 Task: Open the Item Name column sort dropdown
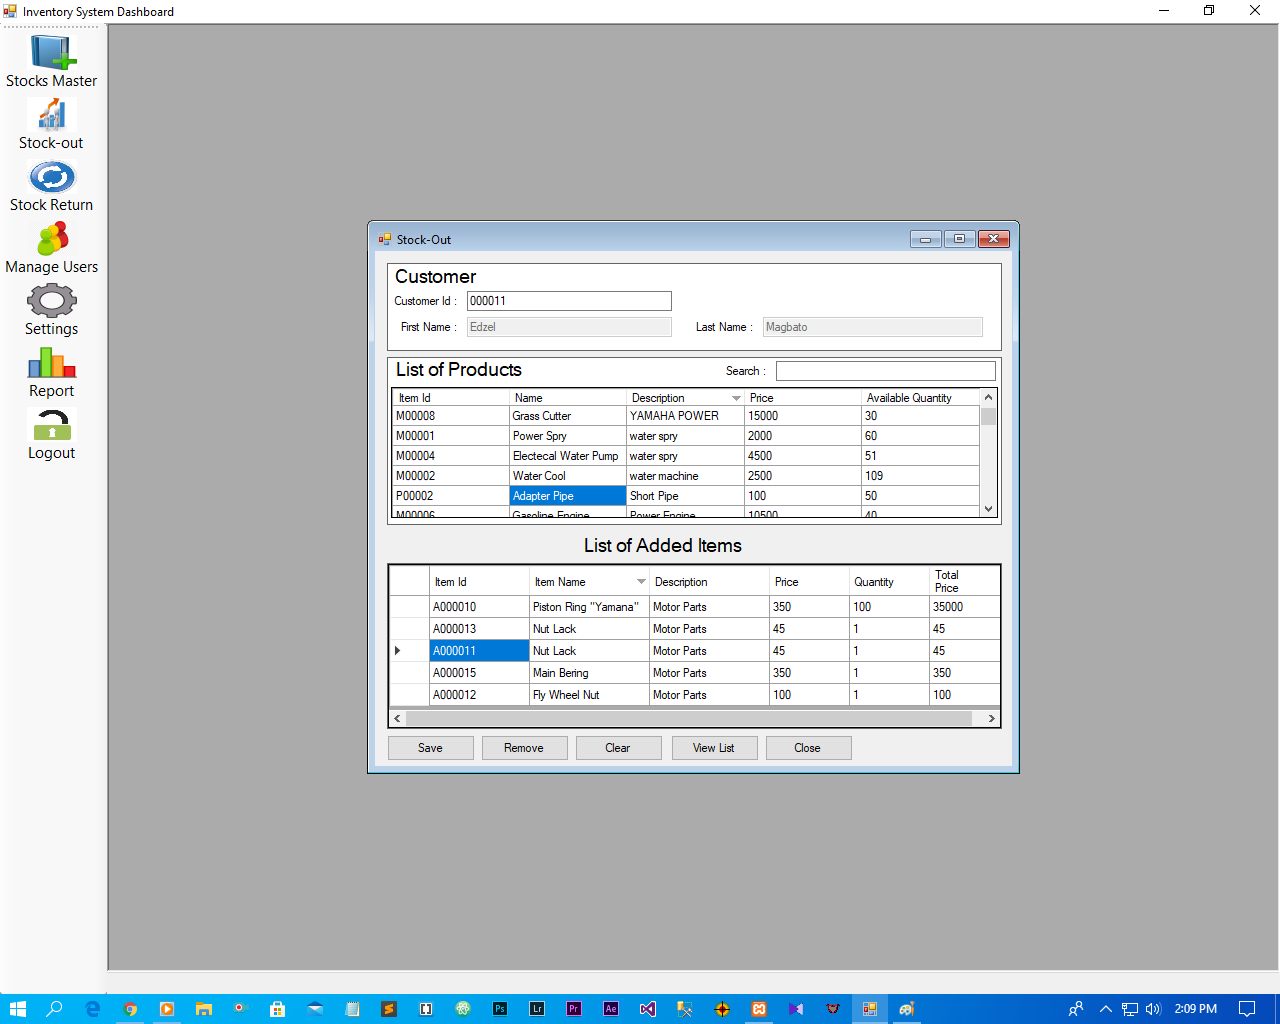pos(641,581)
